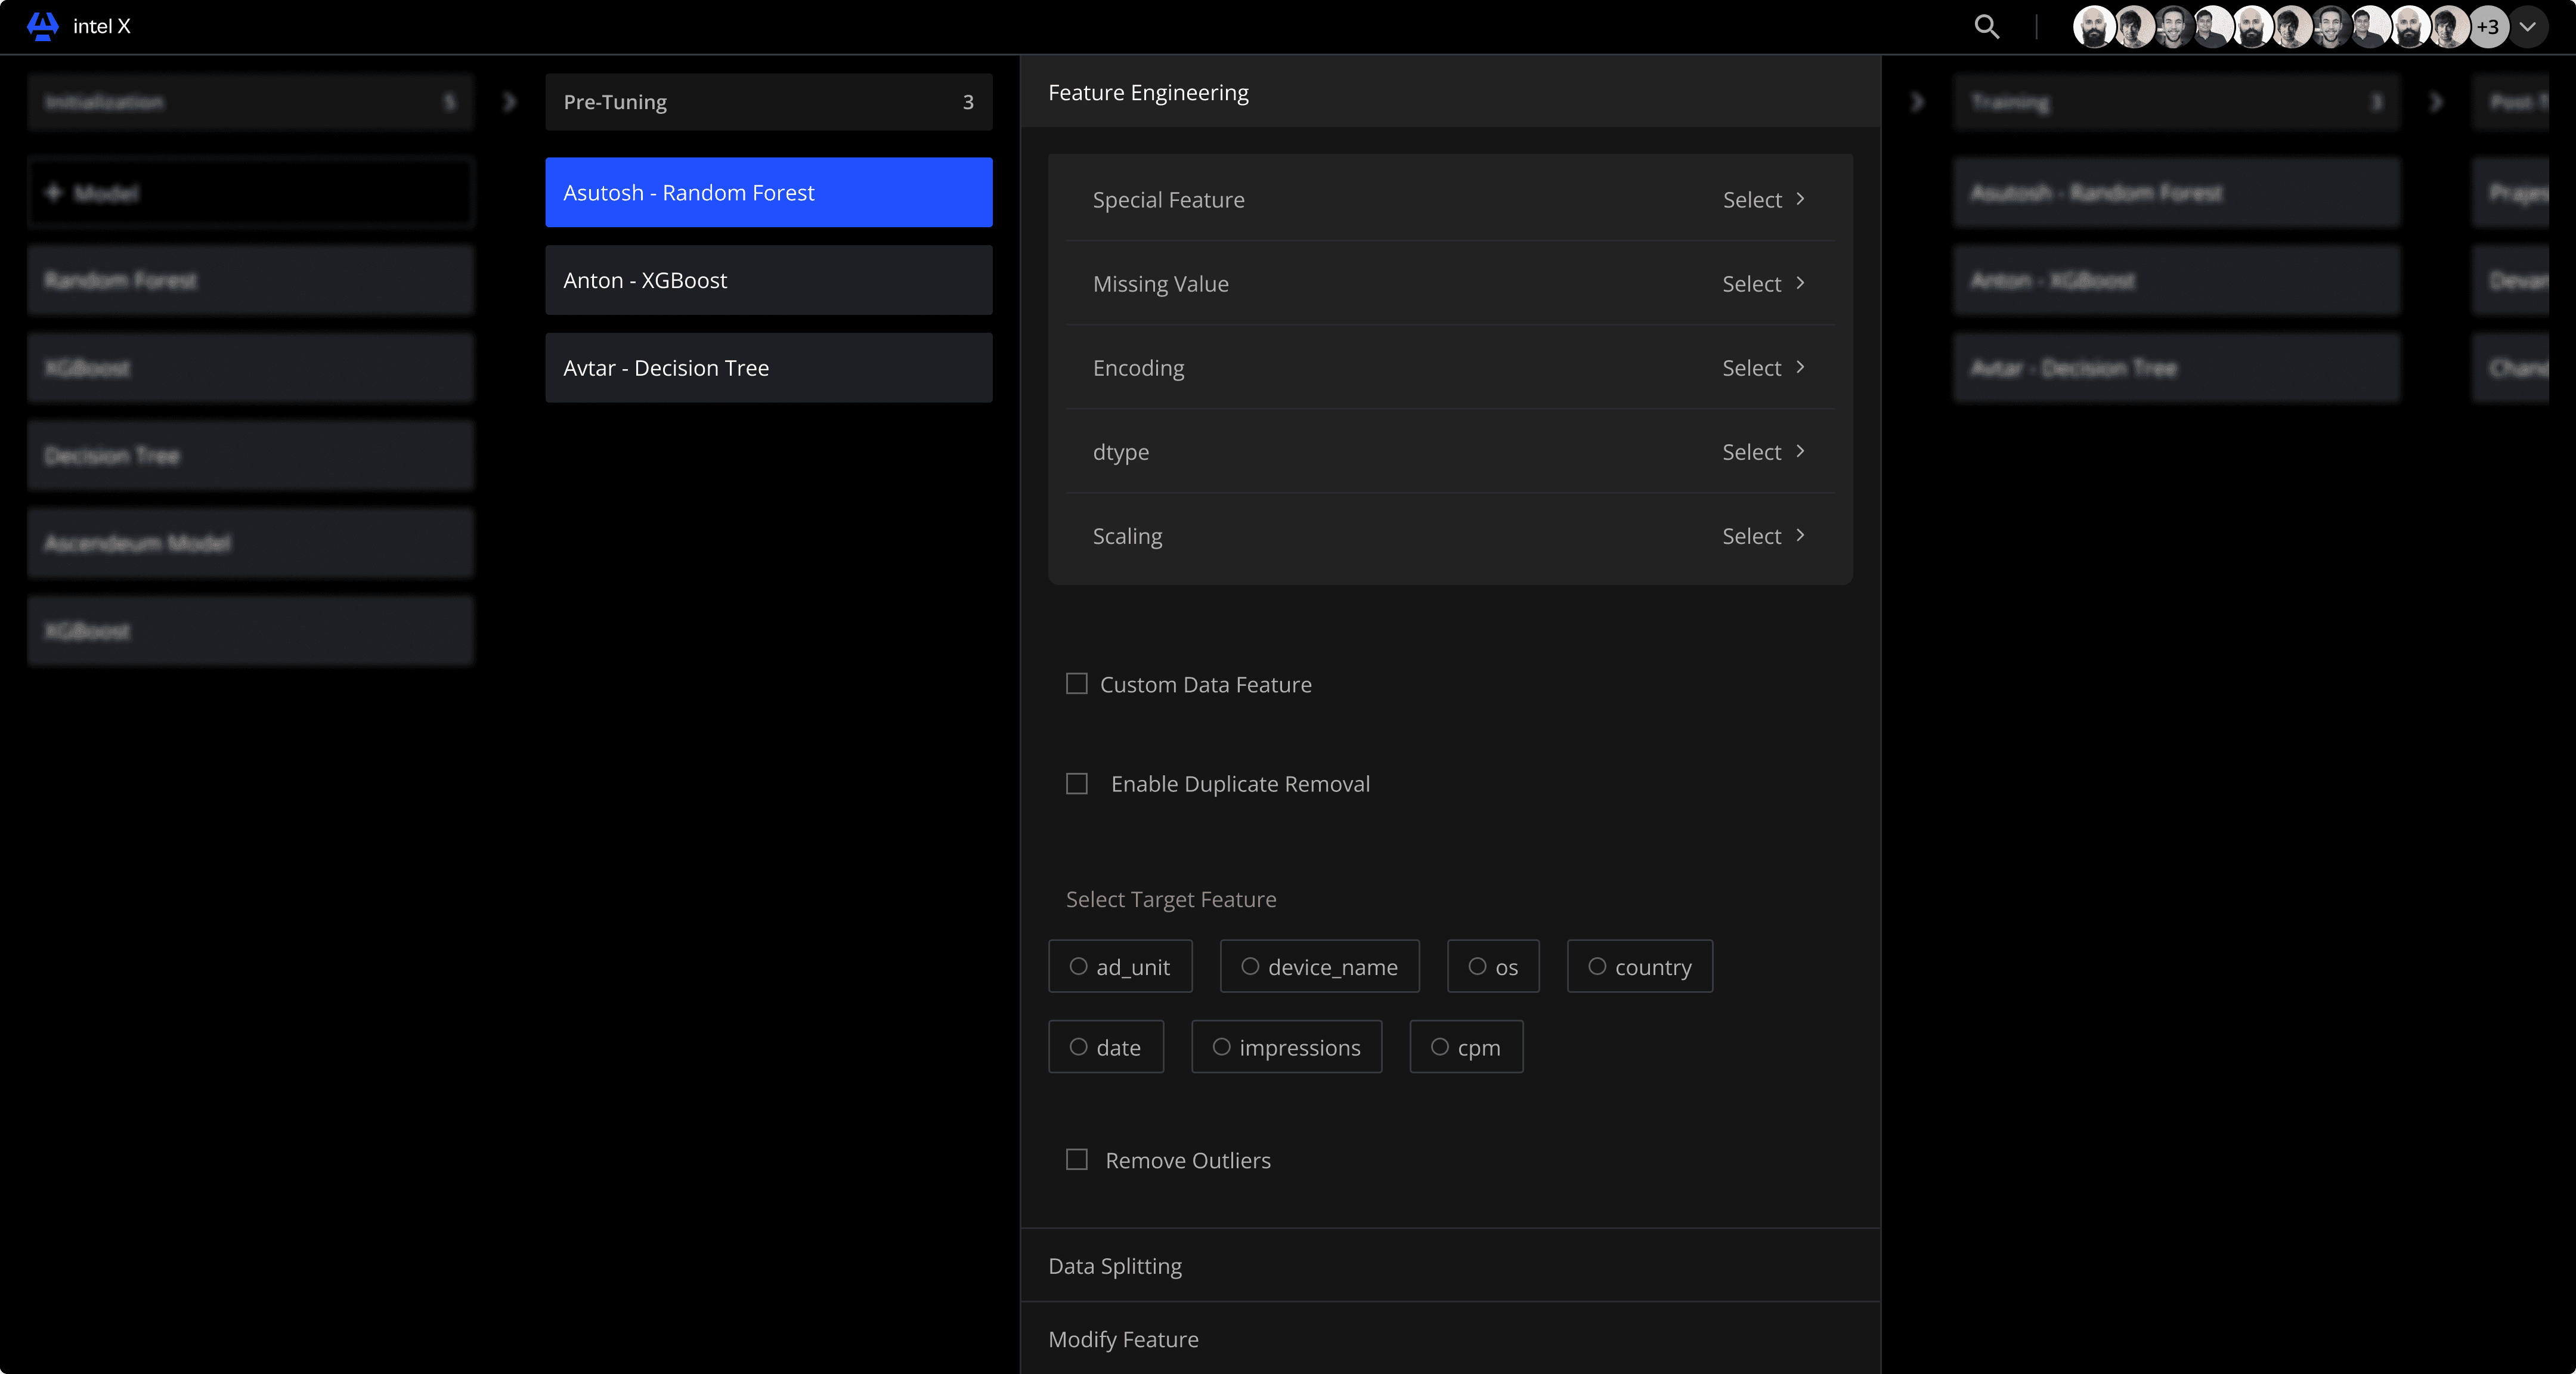Check Enable Duplicate Removal

(1076, 784)
